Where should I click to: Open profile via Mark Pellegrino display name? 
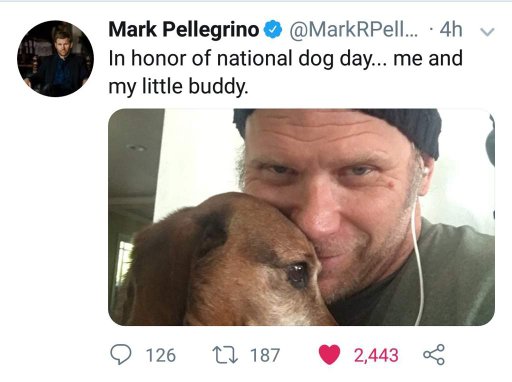coord(184,29)
